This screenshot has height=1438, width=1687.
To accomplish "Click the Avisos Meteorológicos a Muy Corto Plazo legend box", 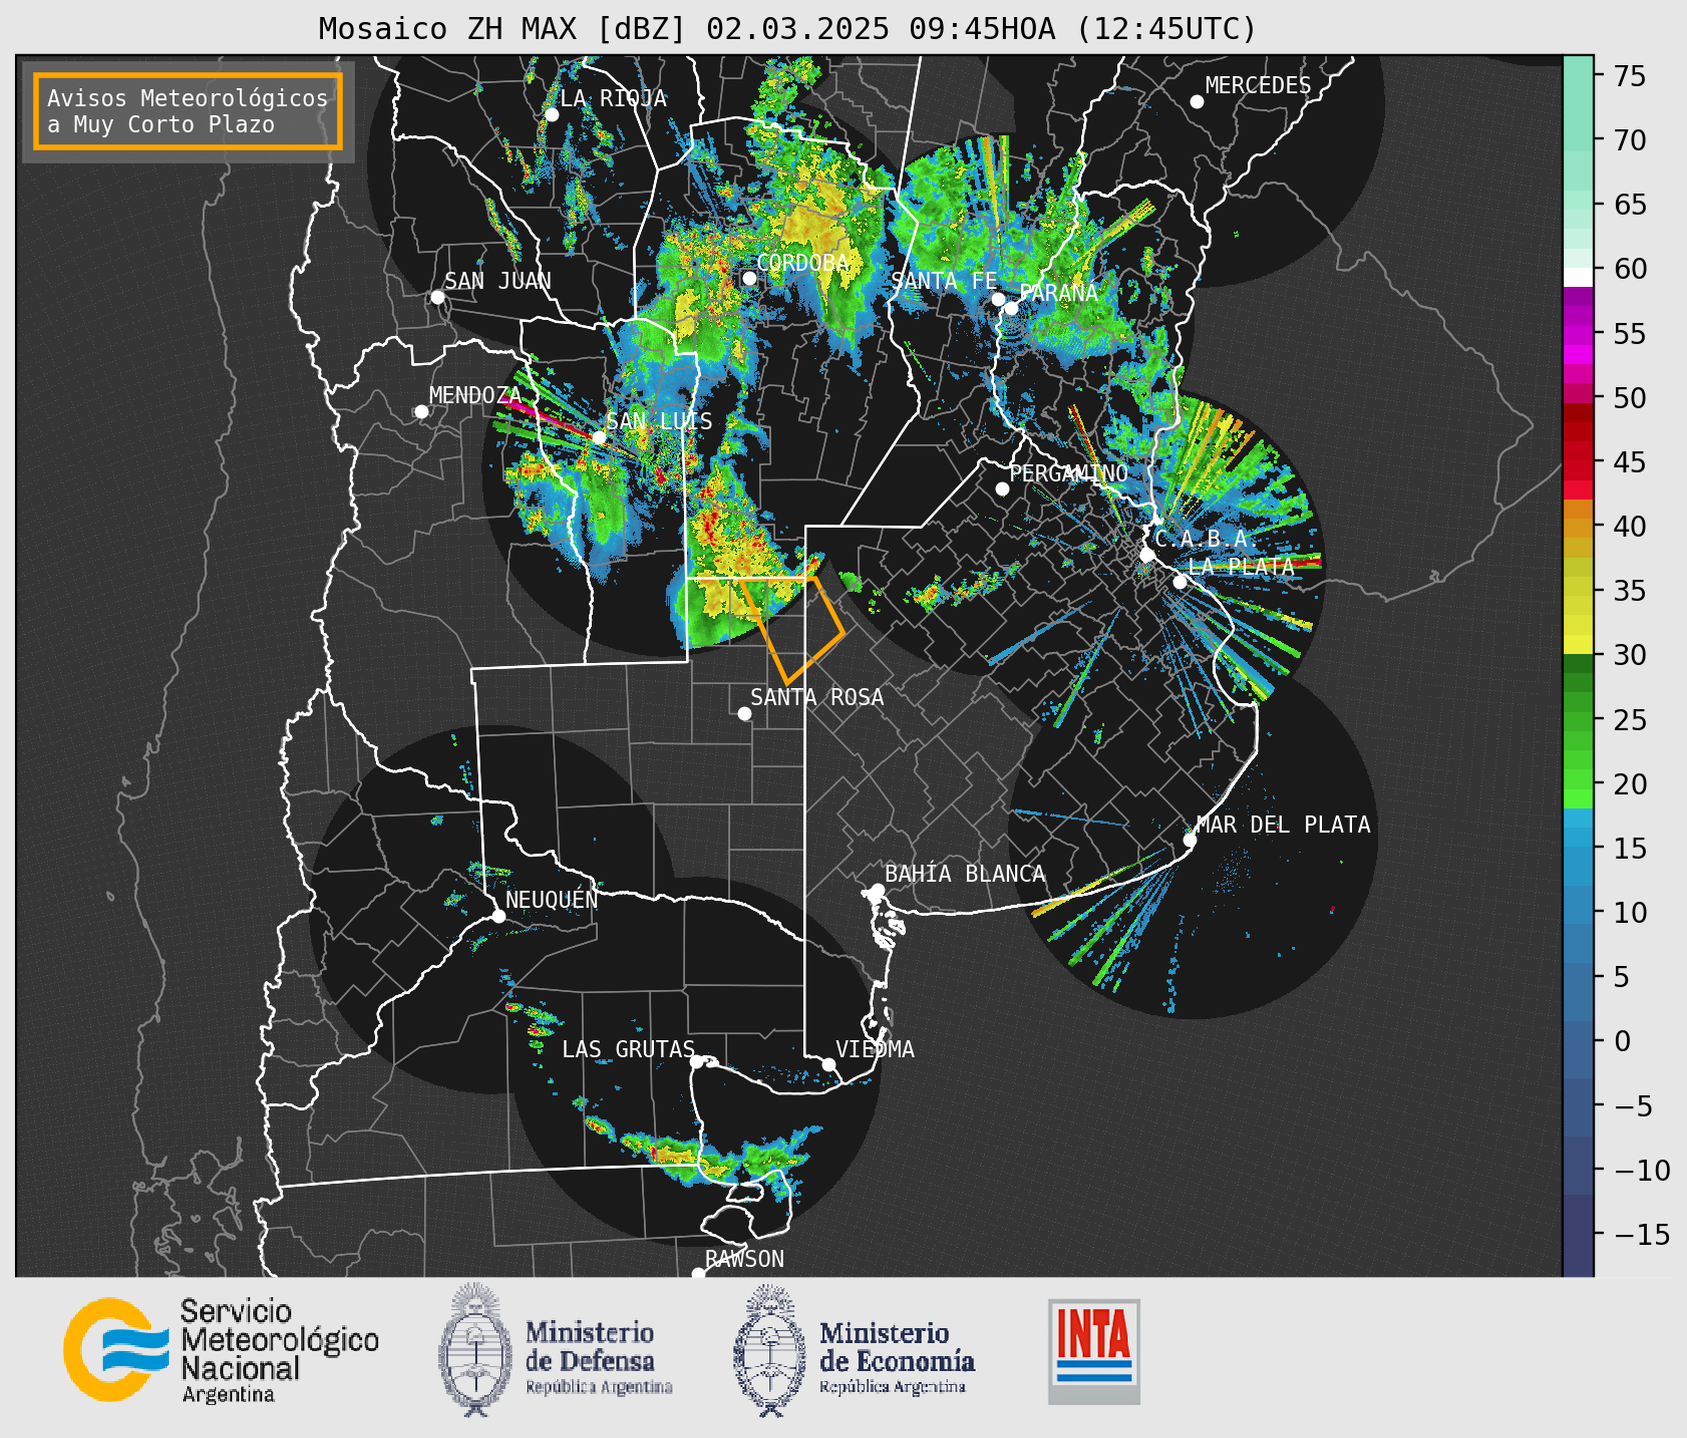I will (x=188, y=111).
